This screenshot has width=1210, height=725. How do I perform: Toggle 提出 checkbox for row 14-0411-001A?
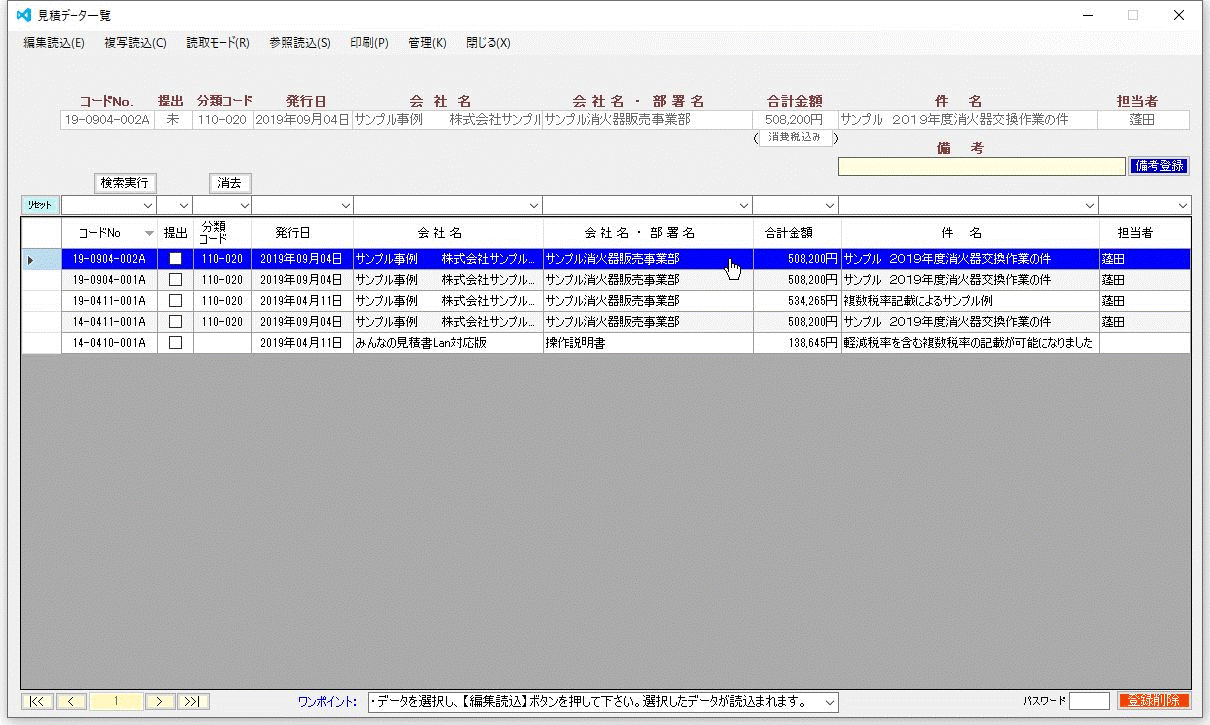click(x=175, y=322)
